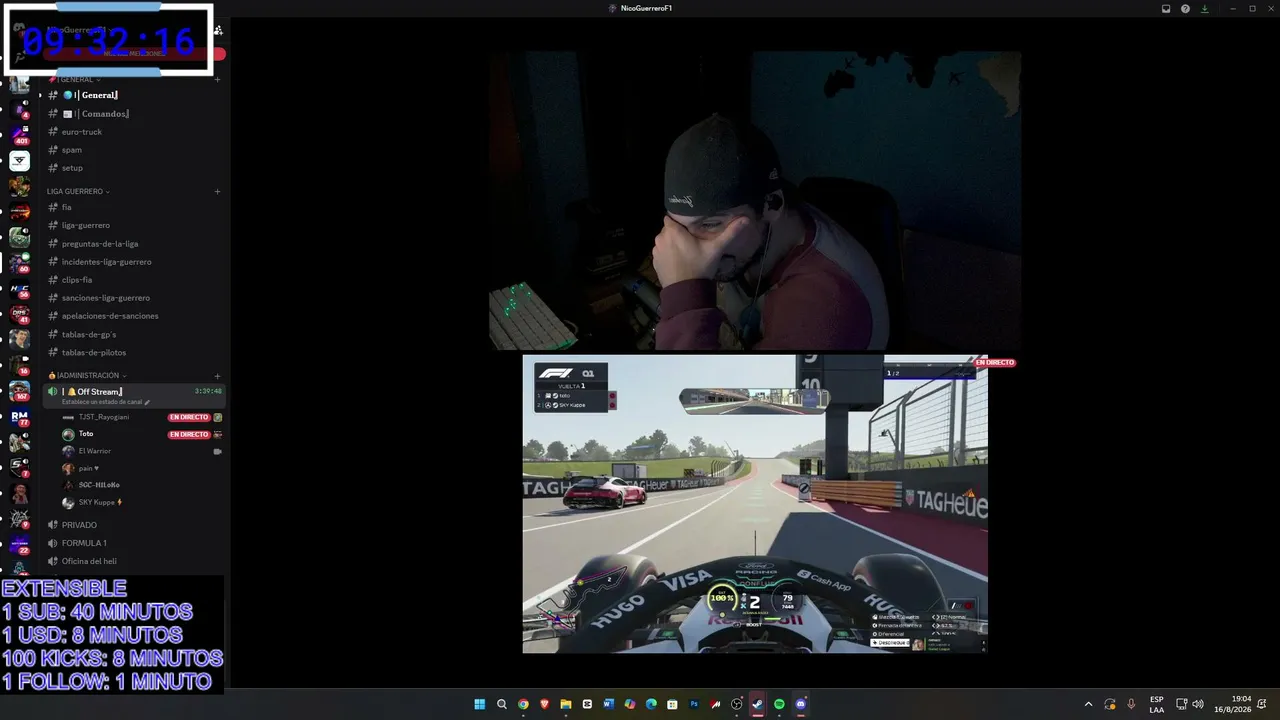Open the server with 41 notification badge
This screenshot has height=720, width=1280.
(19, 314)
